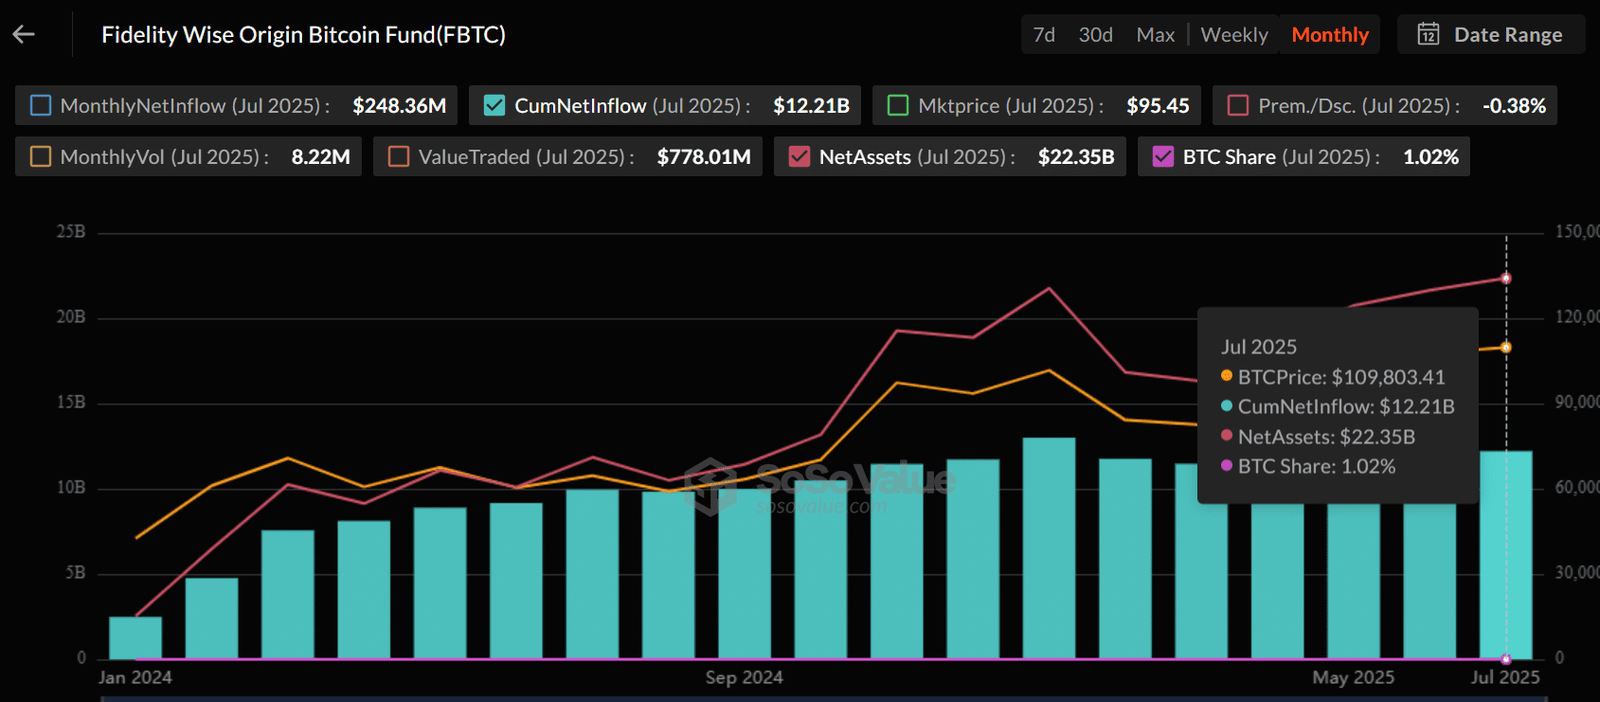1600x702 pixels.
Task: Click the 10B left axis label
Action: click(71, 487)
